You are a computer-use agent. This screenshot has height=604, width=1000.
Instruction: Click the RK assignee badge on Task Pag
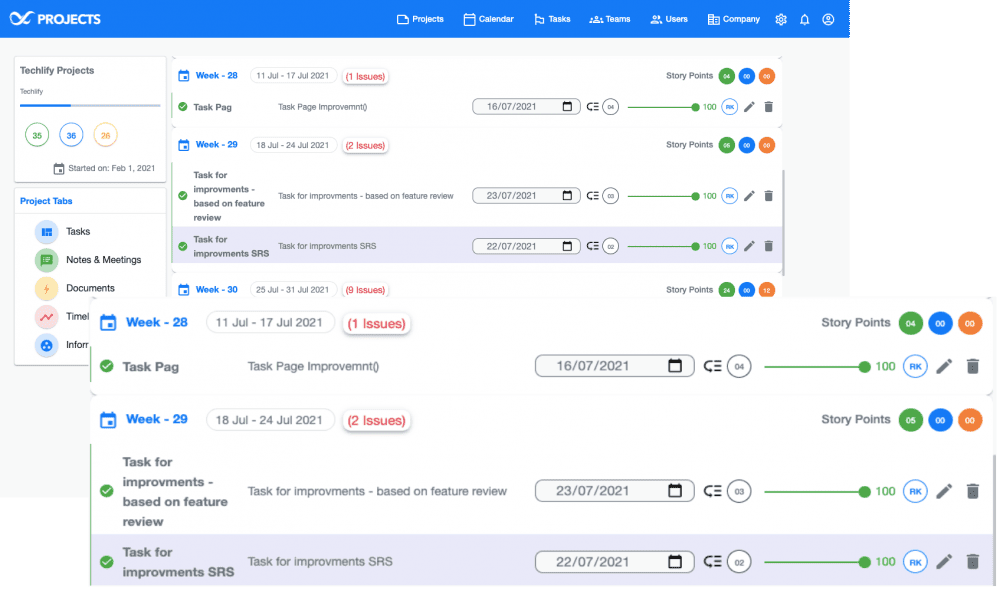pos(915,366)
